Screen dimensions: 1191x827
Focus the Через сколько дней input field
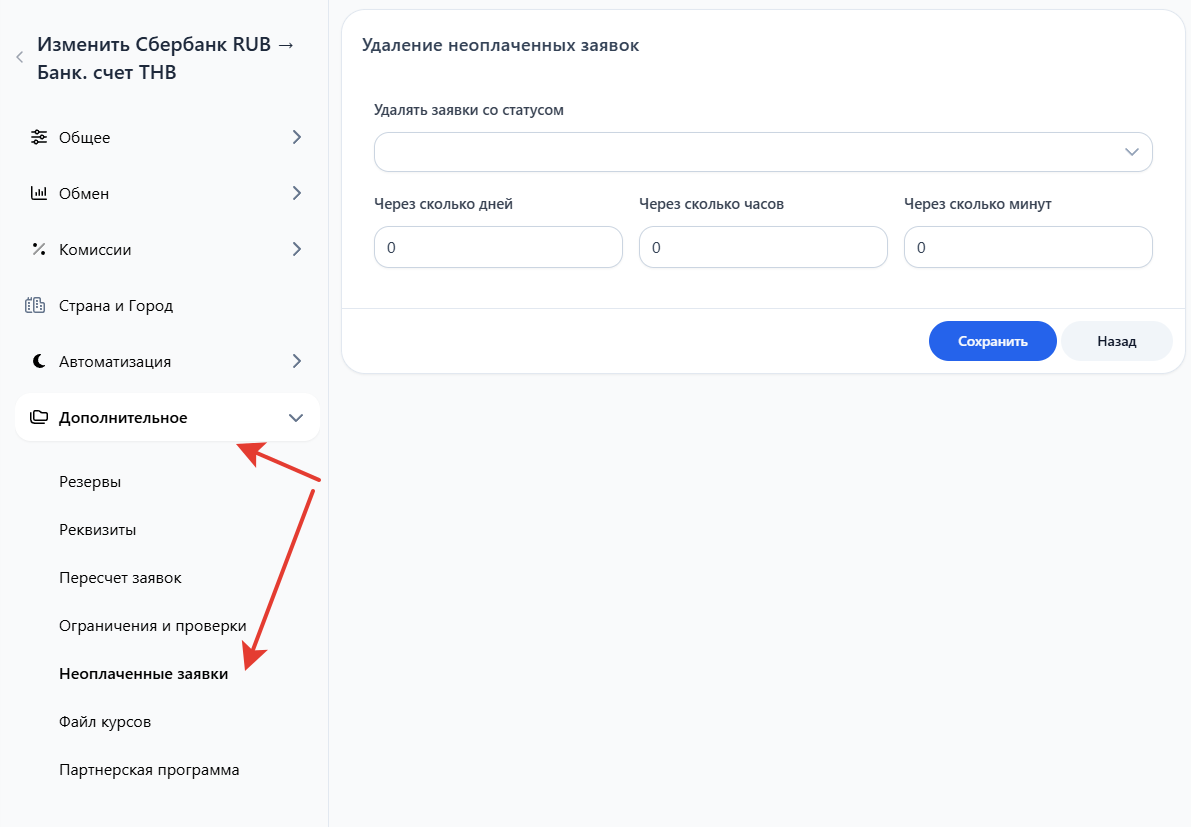click(x=498, y=247)
